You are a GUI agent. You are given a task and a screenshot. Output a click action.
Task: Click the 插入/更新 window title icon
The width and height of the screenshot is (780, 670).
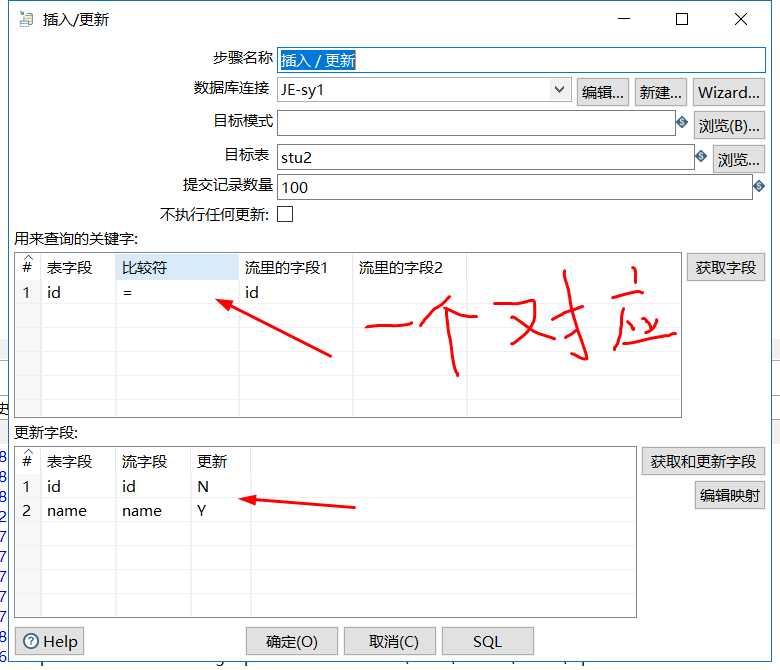tap(26, 19)
